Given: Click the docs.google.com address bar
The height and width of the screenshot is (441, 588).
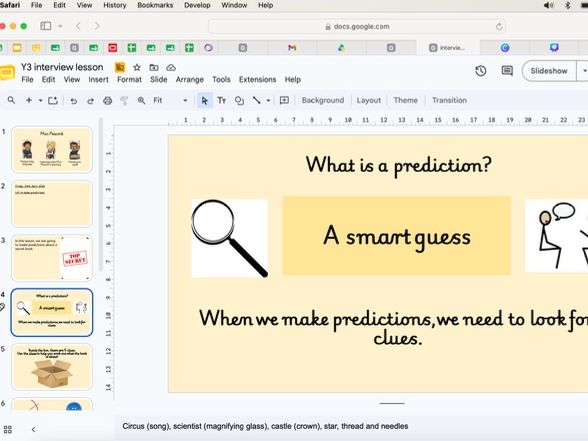Looking at the screenshot, I should point(357,26).
